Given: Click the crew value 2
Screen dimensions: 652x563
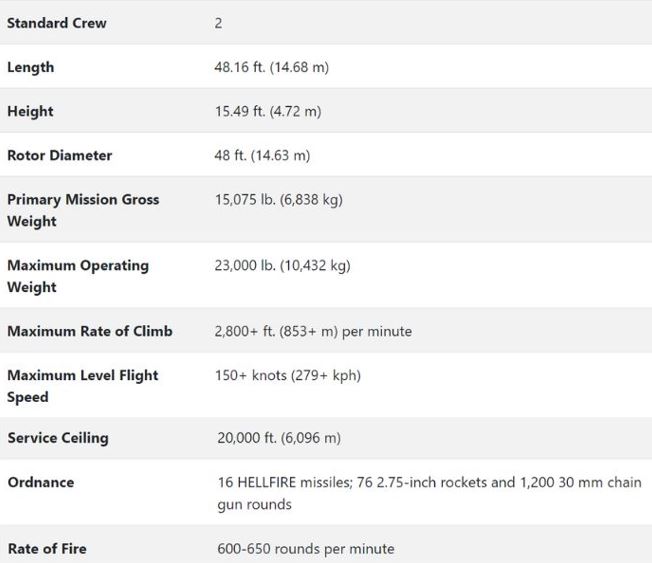Looking at the screenshot, I should [218, 23].
